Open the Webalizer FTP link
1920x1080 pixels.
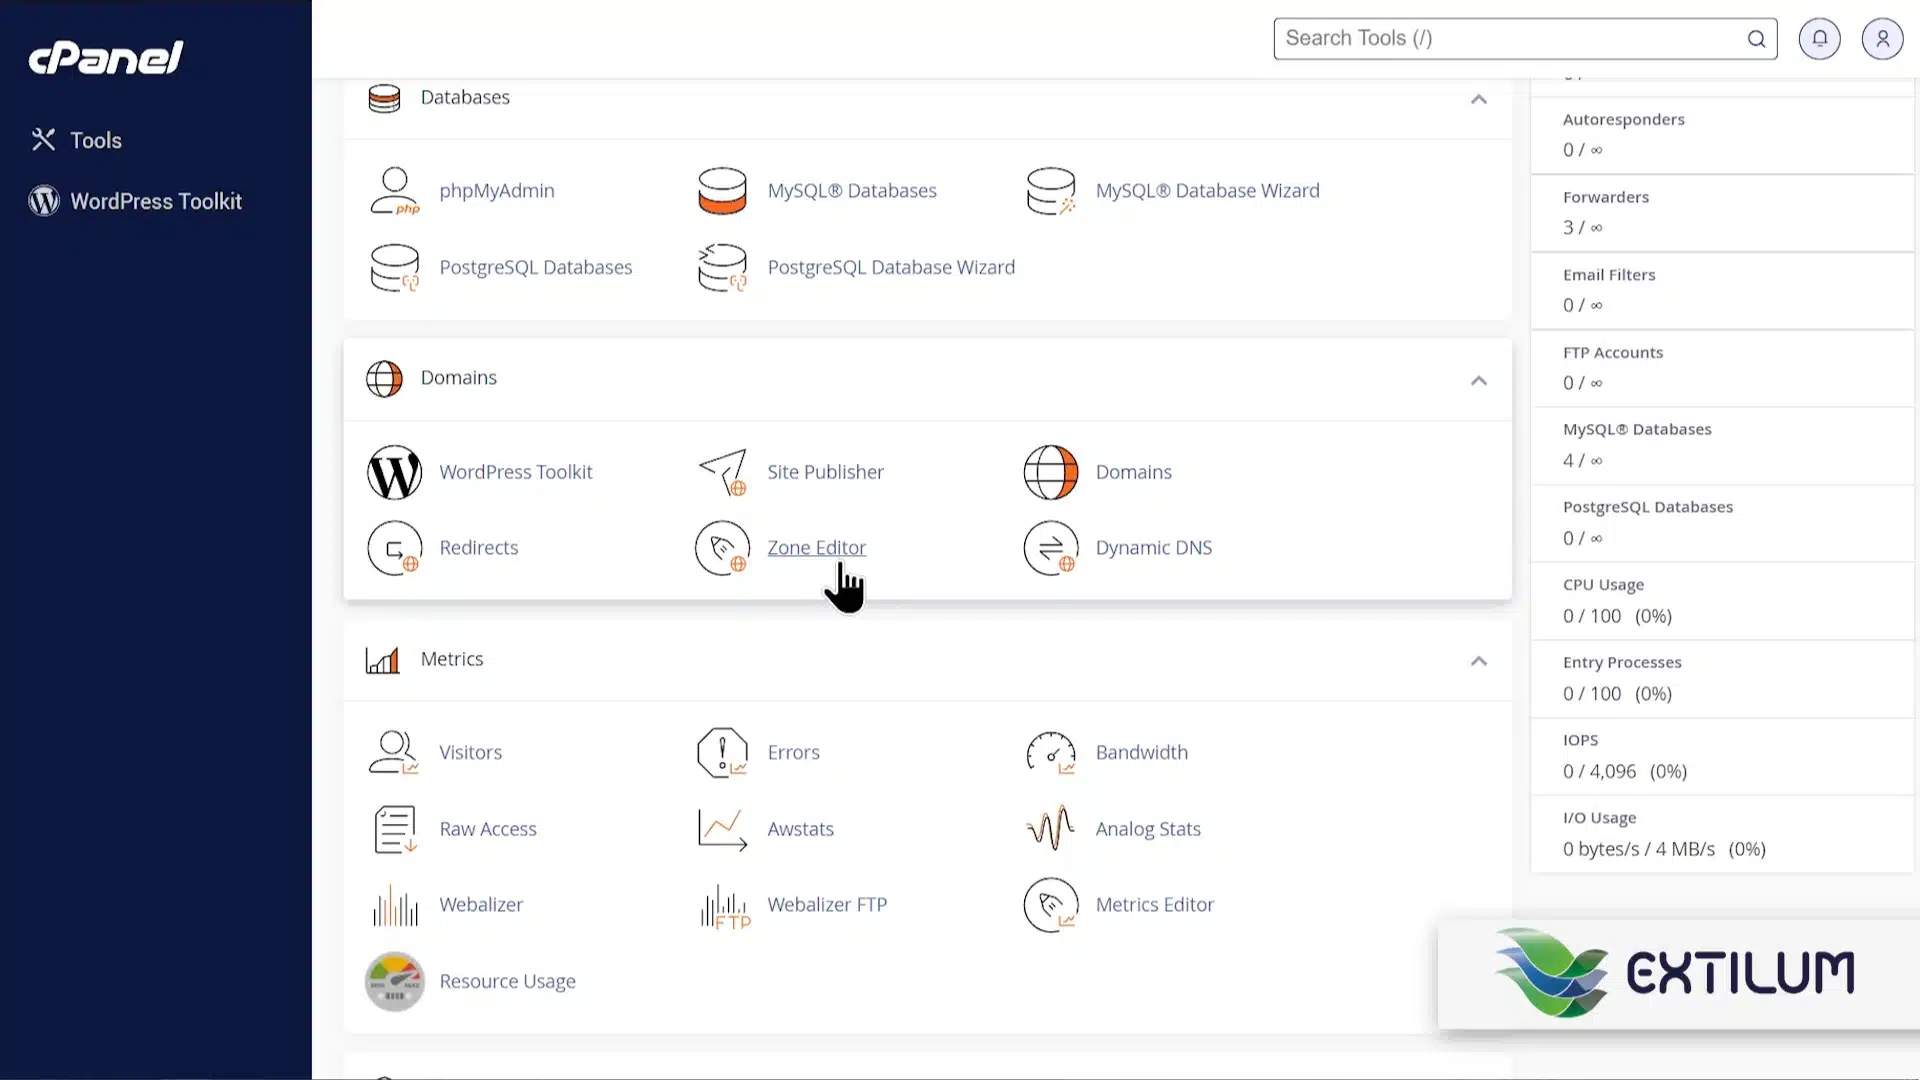click(827, 905)
